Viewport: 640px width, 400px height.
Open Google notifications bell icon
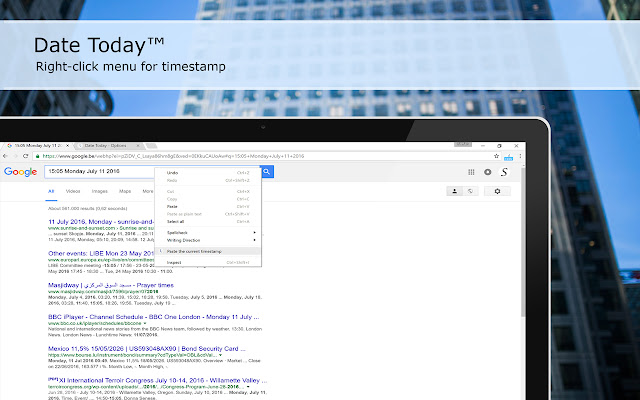[x=488, y=172]
